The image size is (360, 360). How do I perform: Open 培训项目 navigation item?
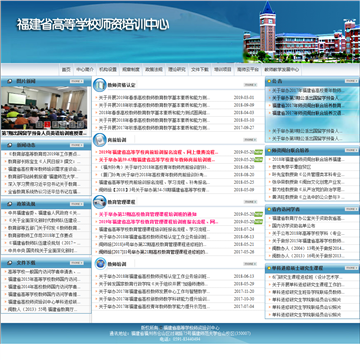pyautogui.click(x=223, y=70)
